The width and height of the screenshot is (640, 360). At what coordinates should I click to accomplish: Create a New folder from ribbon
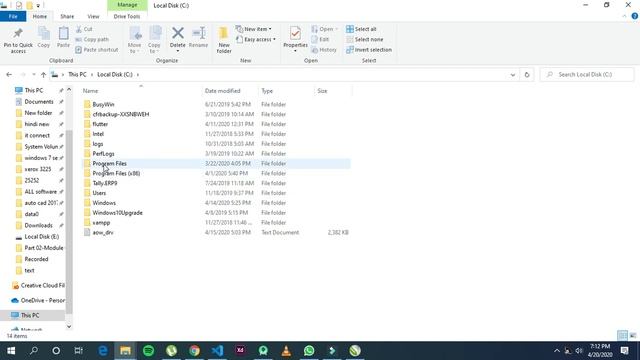[x=224, y=40]
